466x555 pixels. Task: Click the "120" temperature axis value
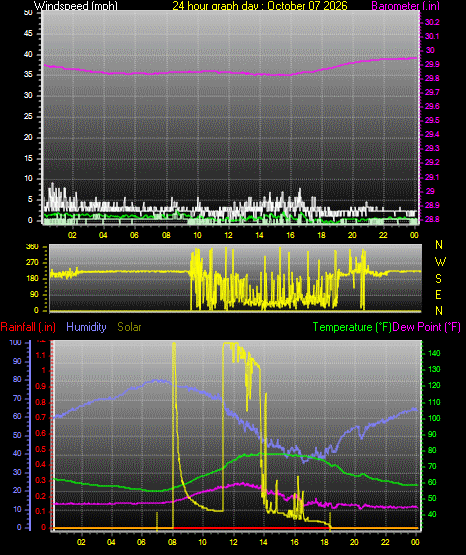point(434,385)
